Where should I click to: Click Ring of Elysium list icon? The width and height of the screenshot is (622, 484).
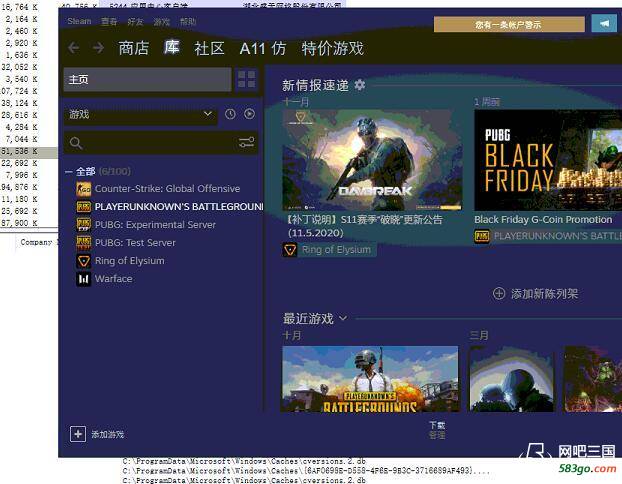coord(83,261)
